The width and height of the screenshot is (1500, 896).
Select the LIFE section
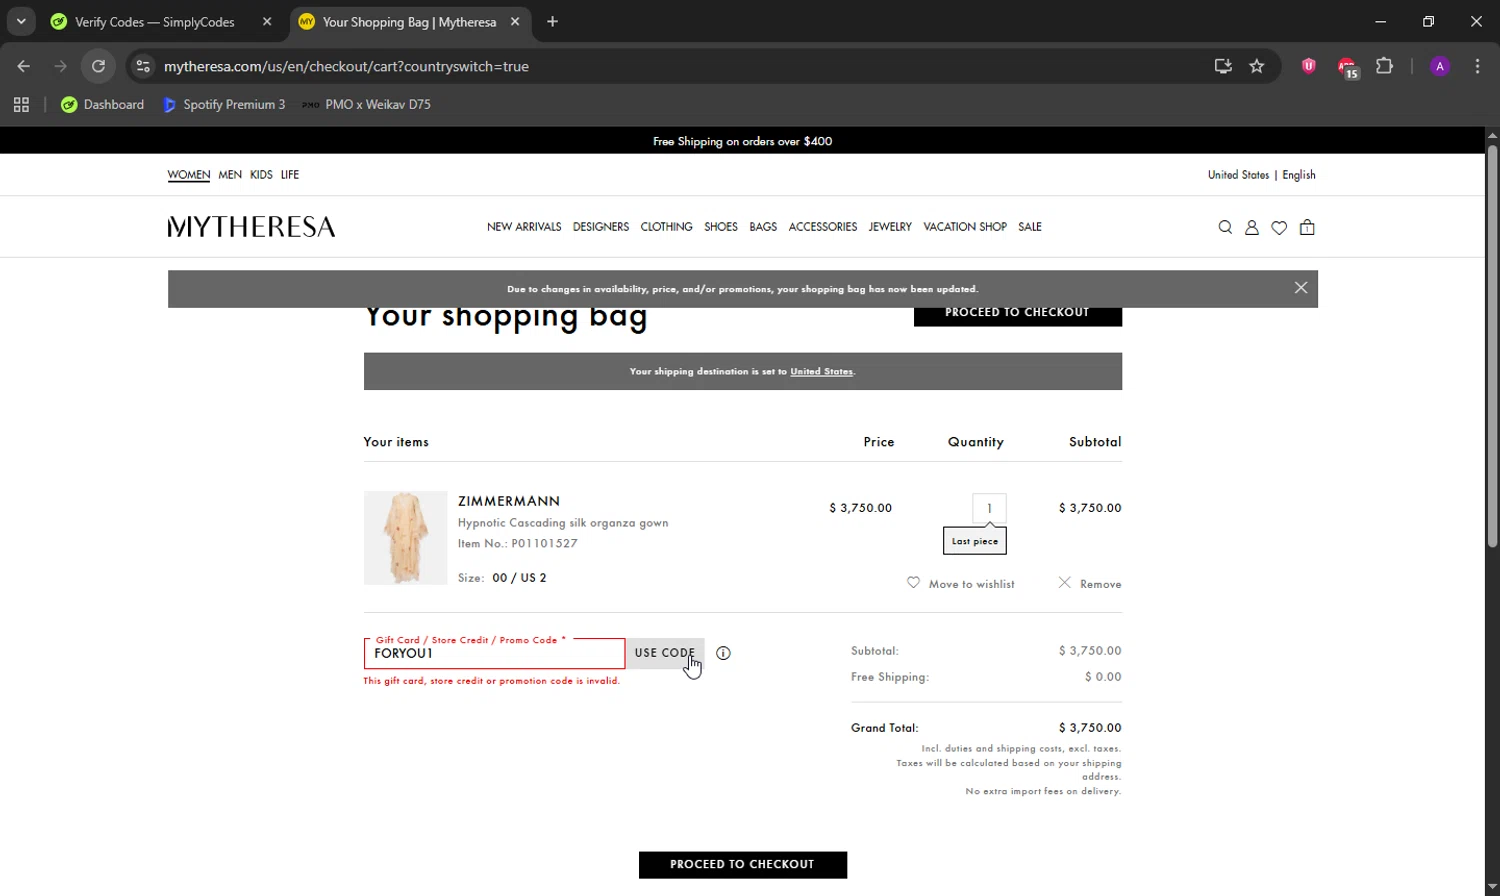[290, 174]
